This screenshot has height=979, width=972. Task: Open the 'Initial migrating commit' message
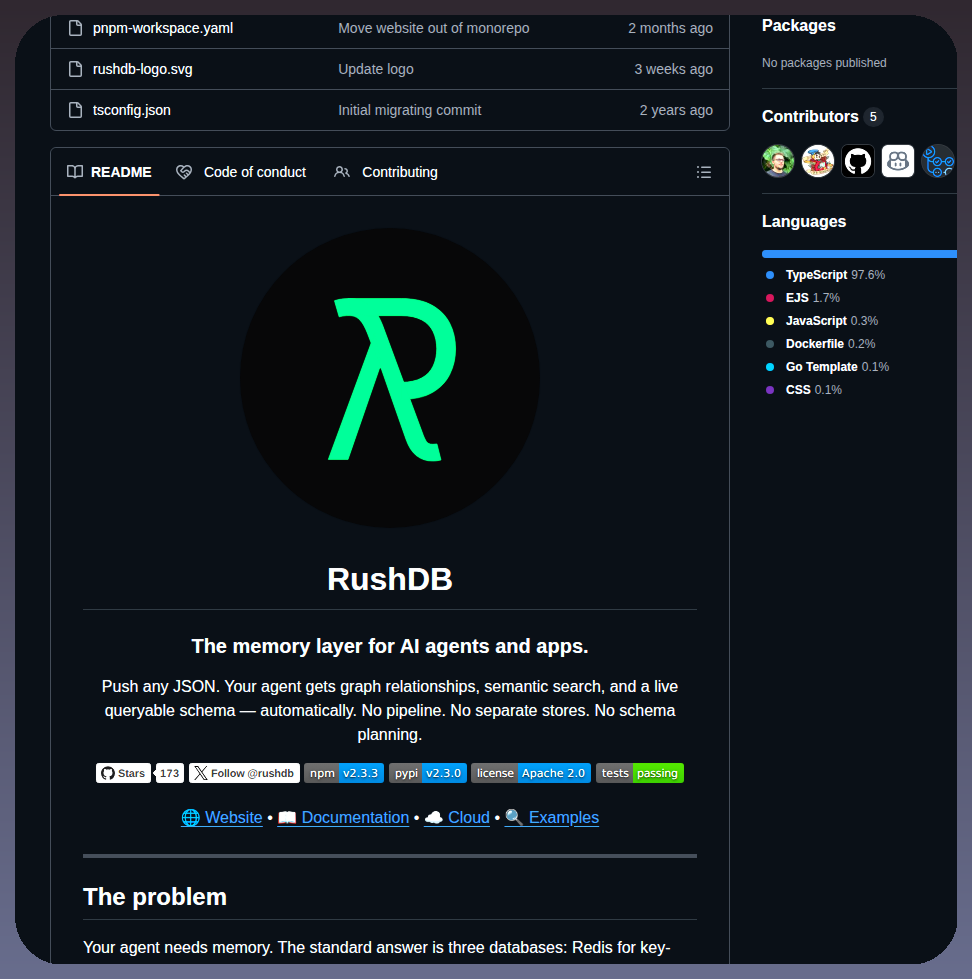tap(410, 110)
